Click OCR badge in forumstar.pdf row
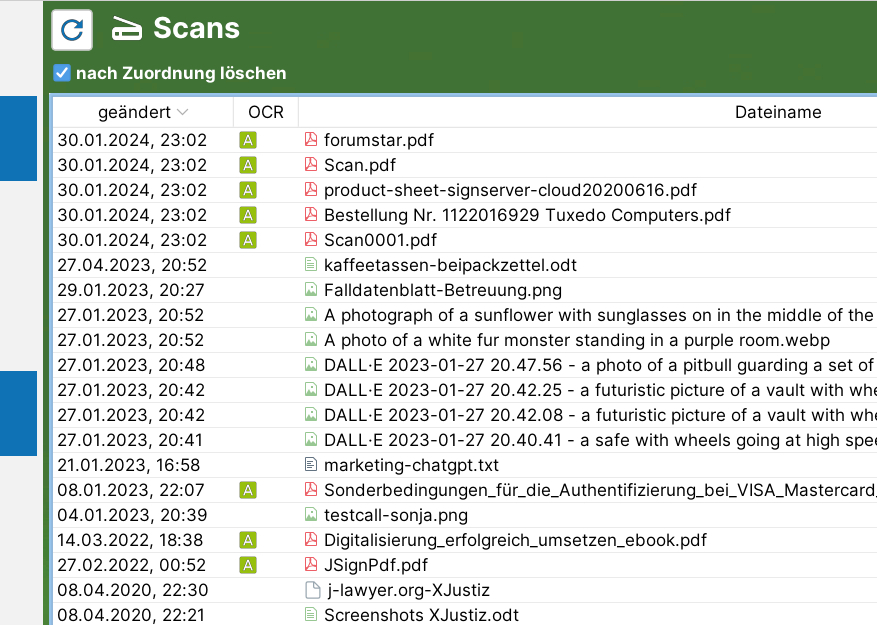The height and width of the screenshot is (625, 877). [248, 140]
